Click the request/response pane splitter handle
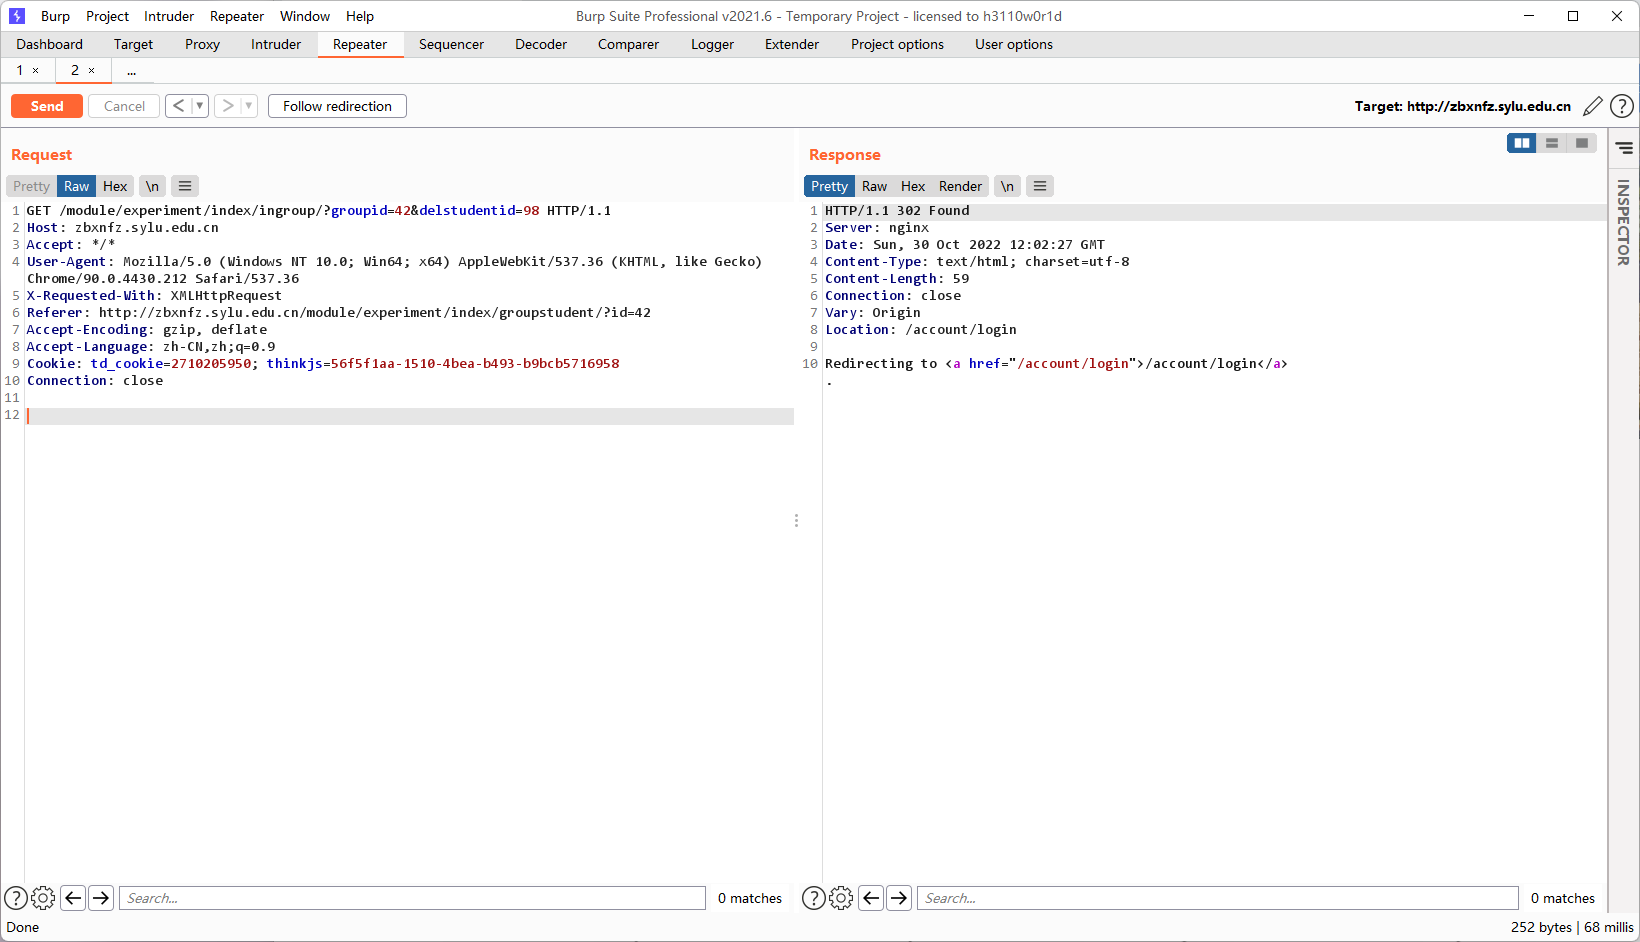The width and height of the screenshot is (1640, 942). [x=796, y=521]
